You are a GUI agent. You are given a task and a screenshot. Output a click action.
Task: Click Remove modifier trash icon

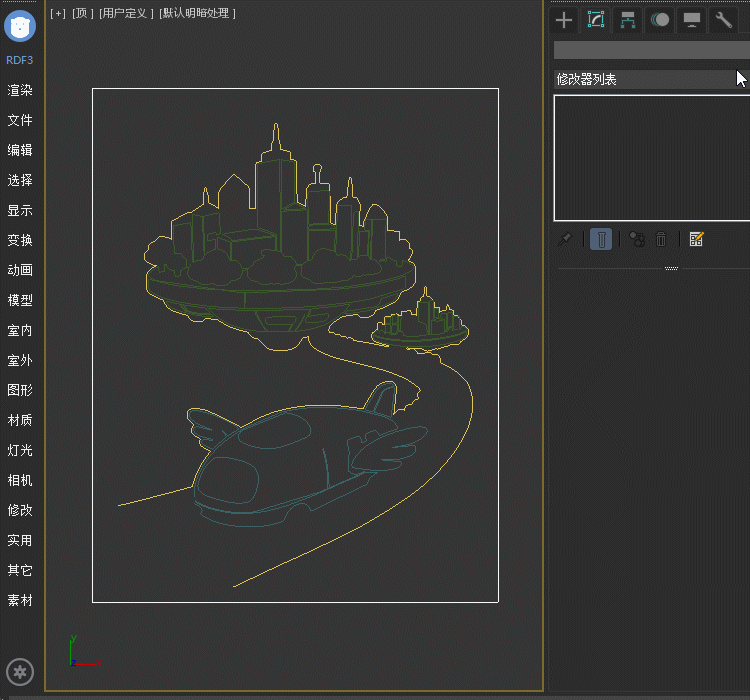(661, 239)
